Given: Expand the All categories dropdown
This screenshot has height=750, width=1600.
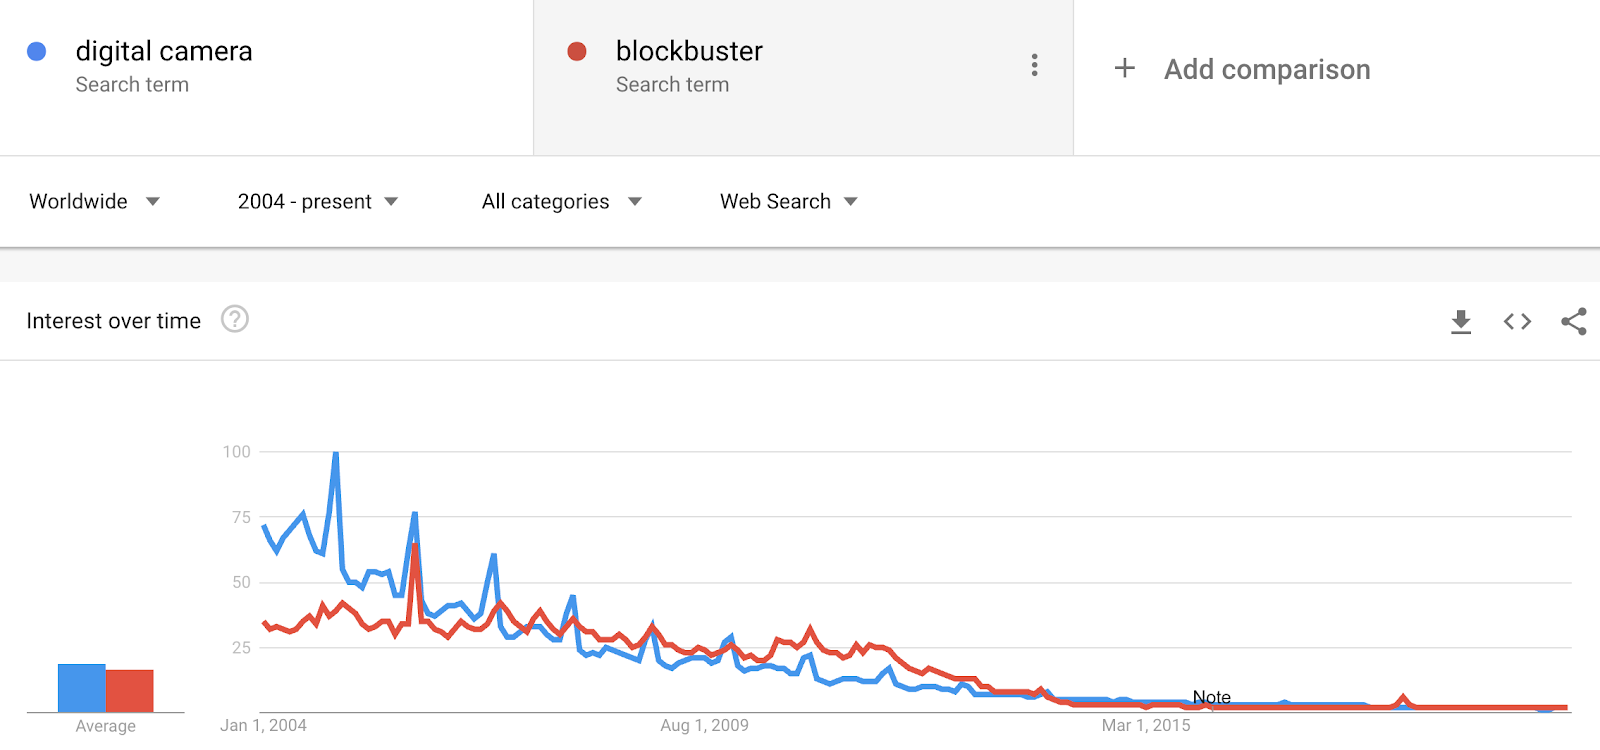Looking at the screenshot, I should click(562, 201).
